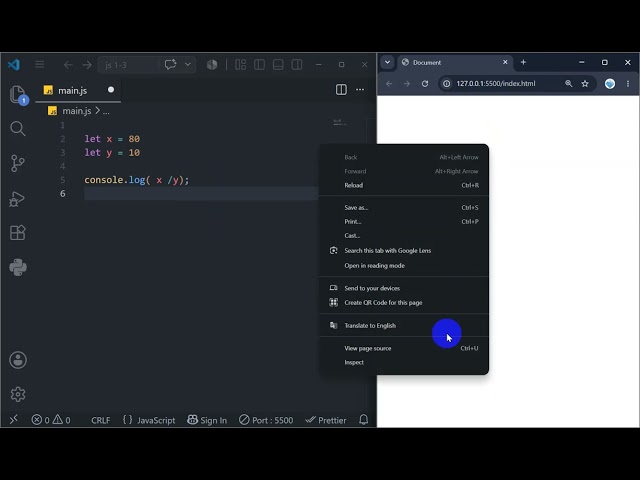This screenshot has height=480, width=640.
Task: Open the zoom indicator in address bar
Action: pos(568,83)
